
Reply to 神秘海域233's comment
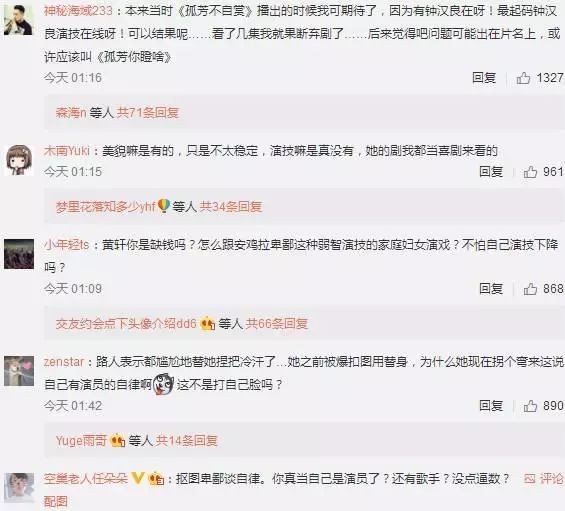pos(484,78)
